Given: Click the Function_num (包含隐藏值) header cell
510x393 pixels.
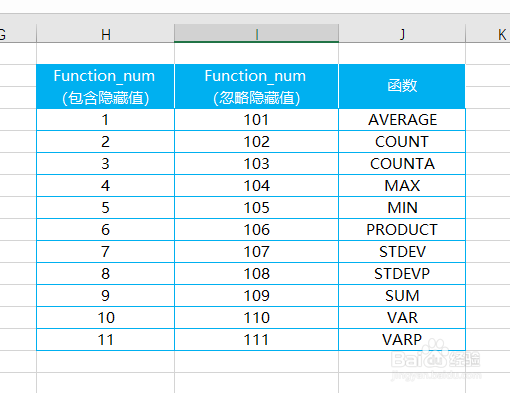Looking at the screenshot, I should coord(105,86).
